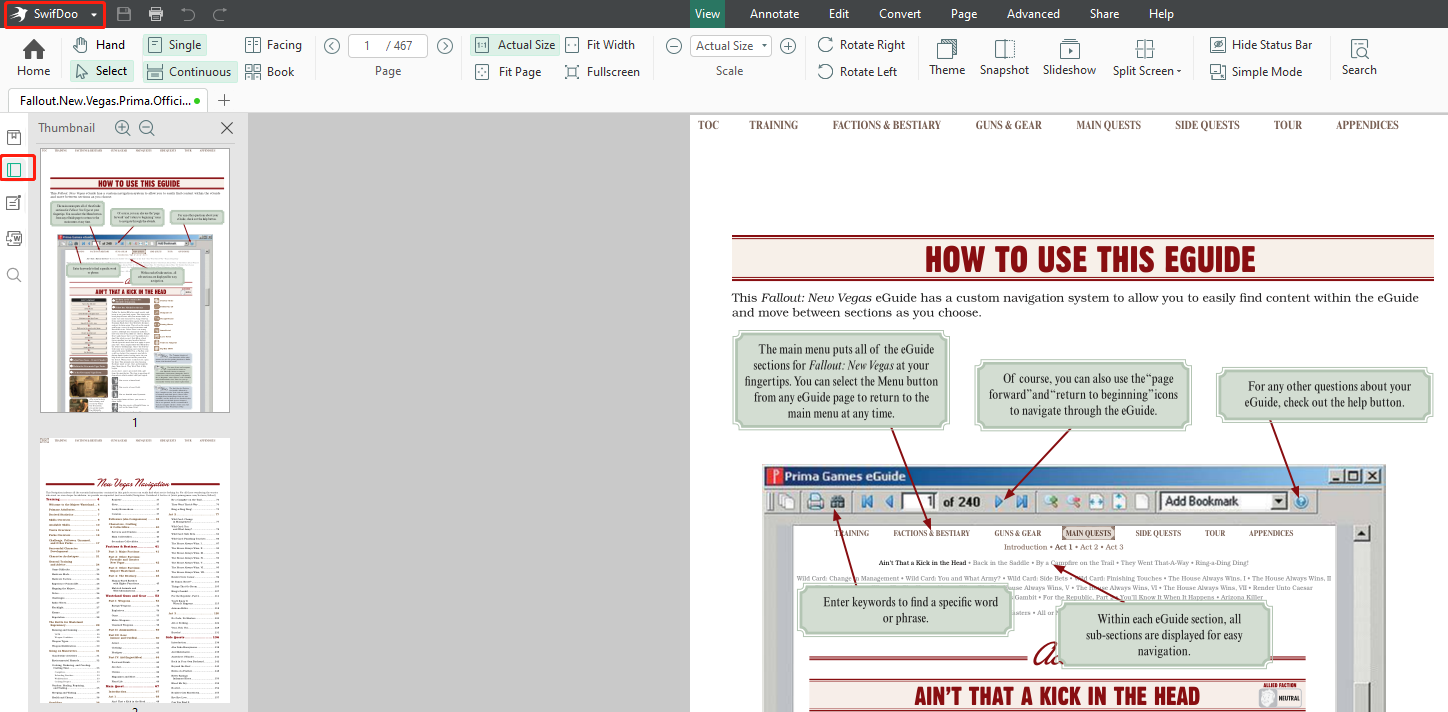This screenshot has height=712, width=1448.
Task: Open the Advanced ribbon tab
Action: click(1033, 14)
